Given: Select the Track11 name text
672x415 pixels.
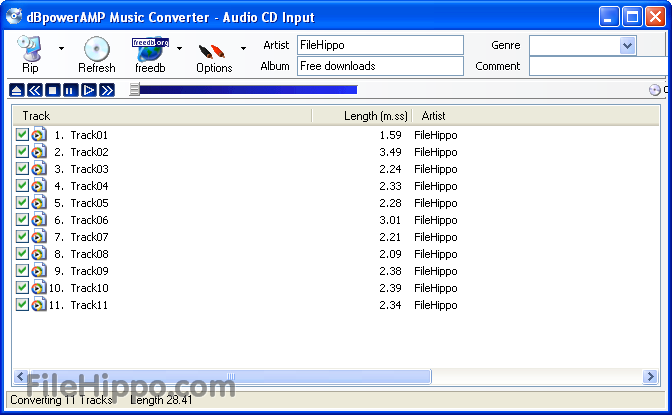Looking at the screenshot, I should coord(89,305).
